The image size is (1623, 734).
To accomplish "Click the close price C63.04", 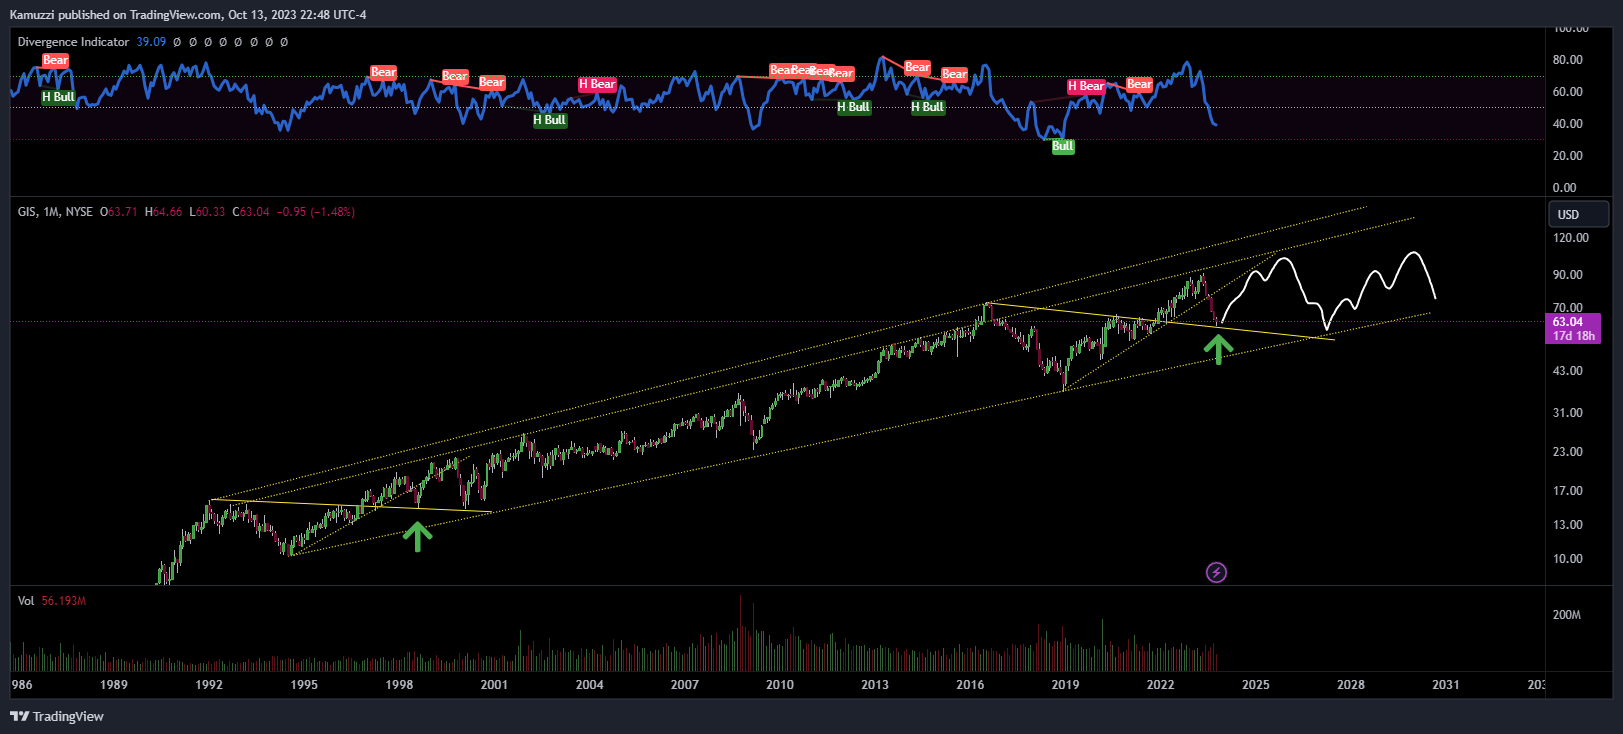I will [251, 212].
